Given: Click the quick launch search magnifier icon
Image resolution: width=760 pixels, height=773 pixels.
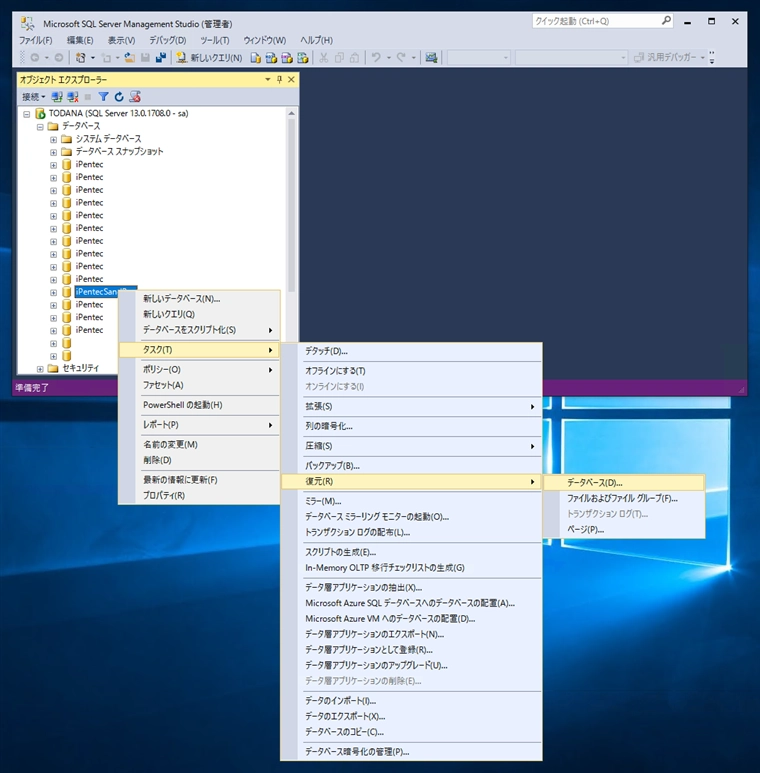Looking at the screenshot, I should click(666, 21).
